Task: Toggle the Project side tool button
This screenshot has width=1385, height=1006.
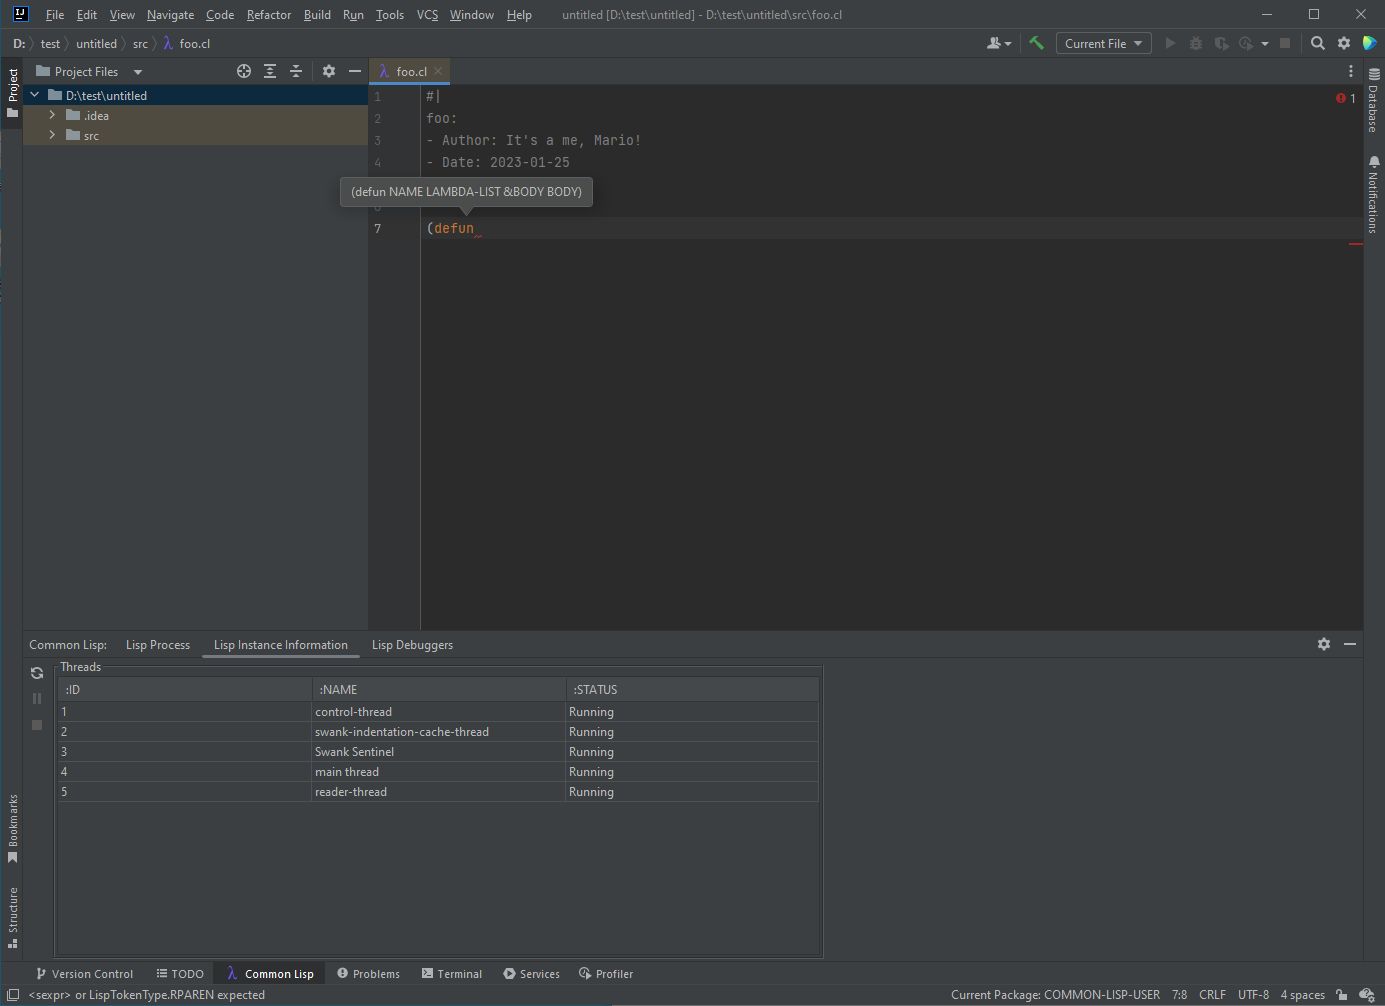Action: pyautogui.click(x=12, y=93)
